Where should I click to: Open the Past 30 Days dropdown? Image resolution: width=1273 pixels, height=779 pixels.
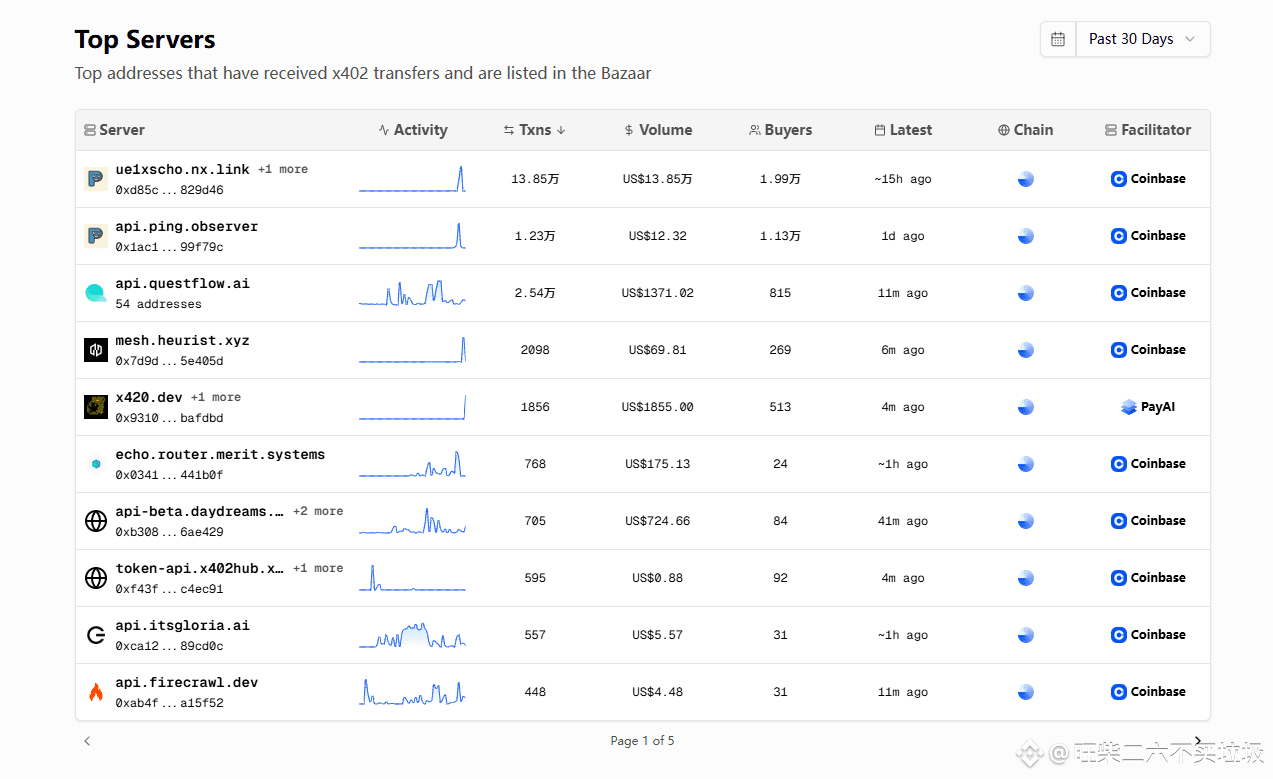[1142, 39]
